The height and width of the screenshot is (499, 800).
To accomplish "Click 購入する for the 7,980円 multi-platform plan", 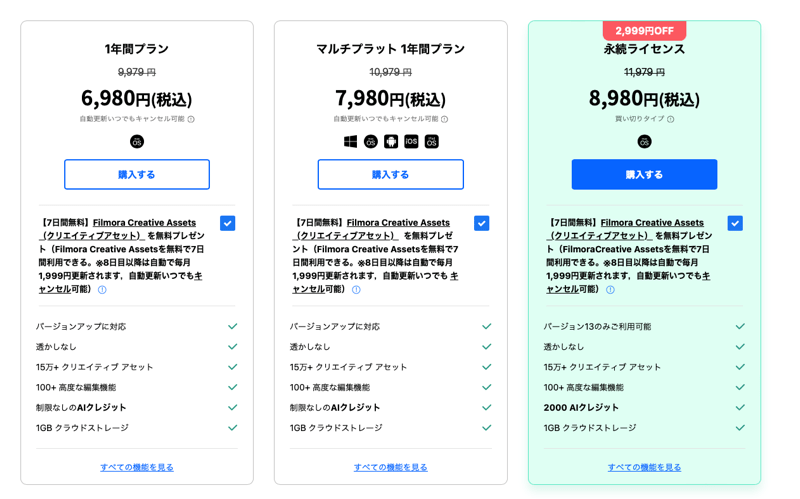I will pos(391,174).
